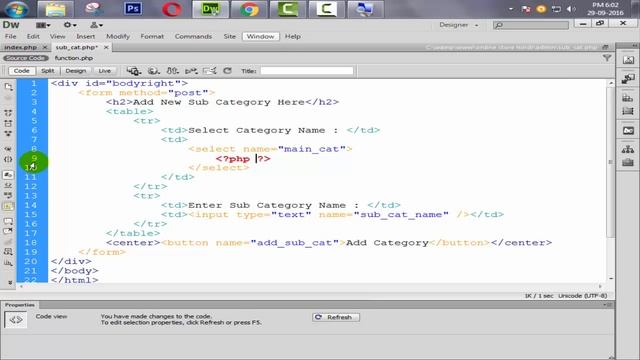The width and height of the screenshot is (640, 360).
Task: Switch to Split view
Action: [47, 71]
